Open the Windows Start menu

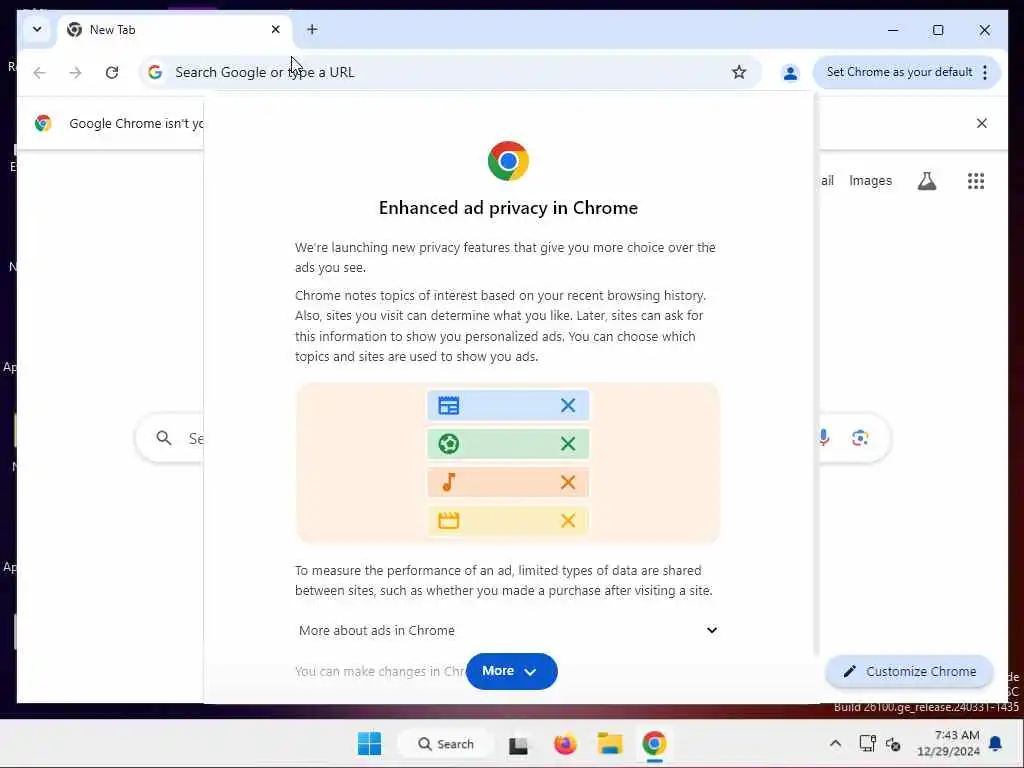370,744
